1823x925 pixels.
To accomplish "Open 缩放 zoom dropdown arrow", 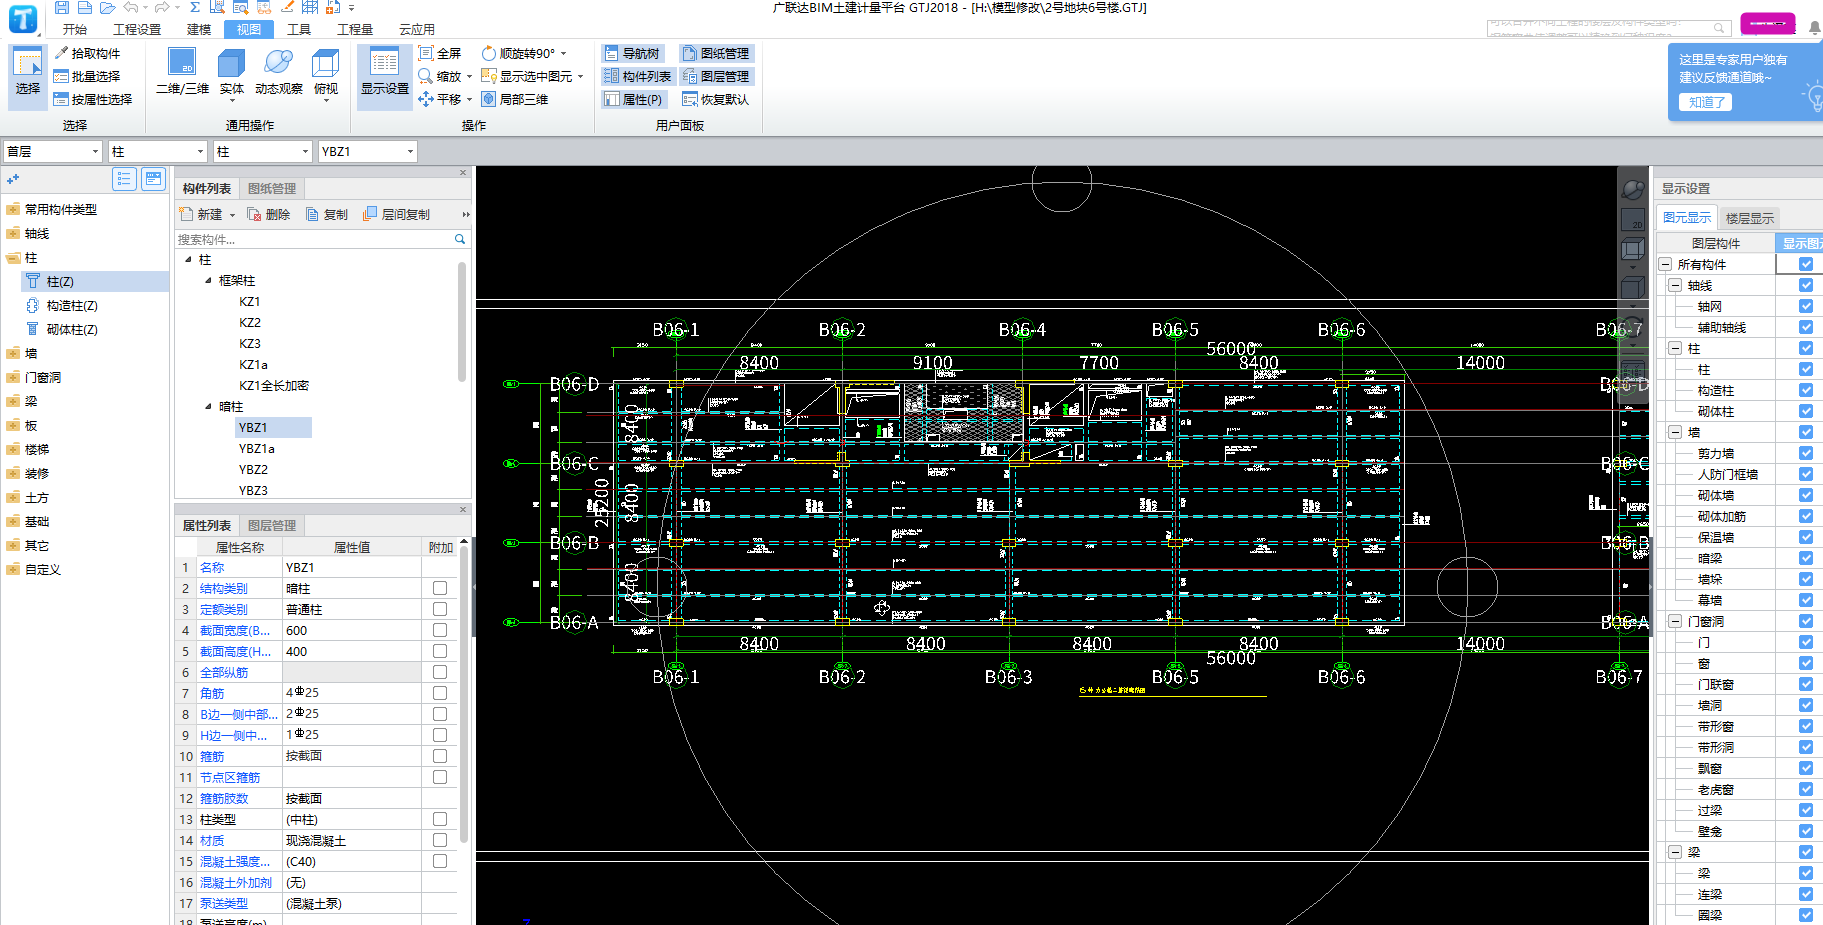I will pyautogui.click(x=469, y=76).
